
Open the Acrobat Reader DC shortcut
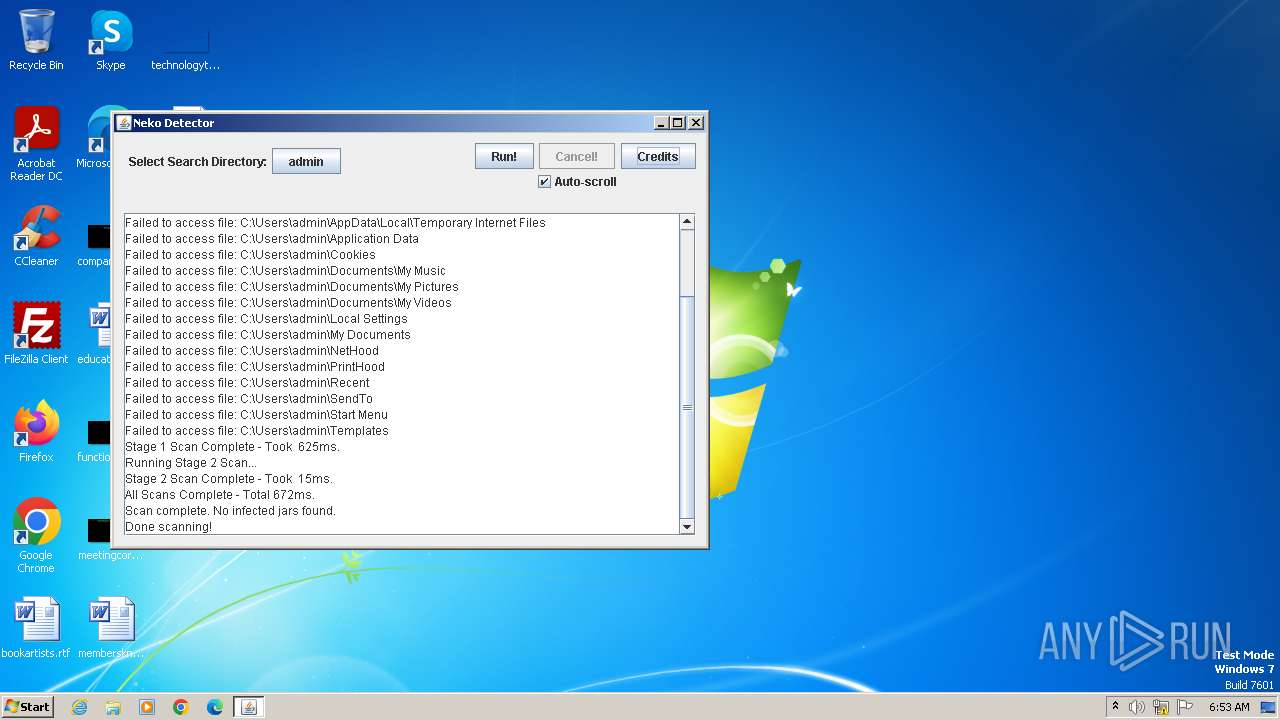pos(36,144)
